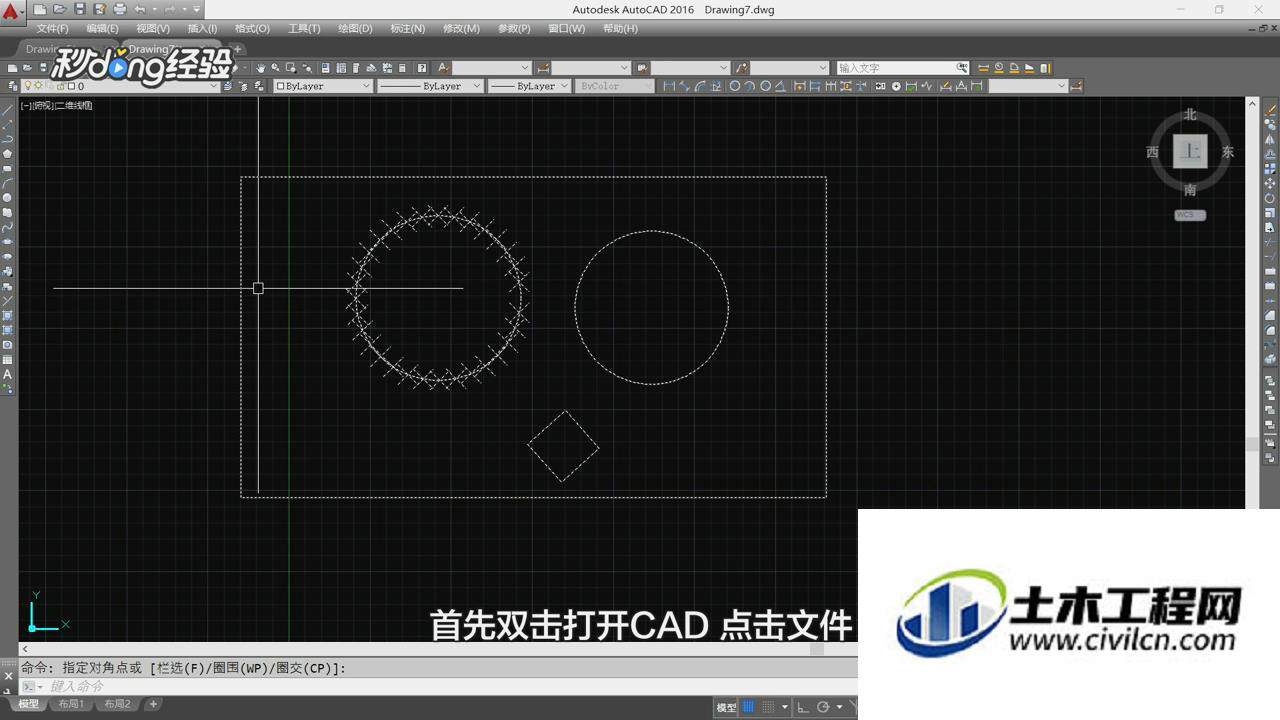
Task: Toggle the layer 0 lightbulb on/off icon
Action: pyautogui.click(x=28, y=85)
